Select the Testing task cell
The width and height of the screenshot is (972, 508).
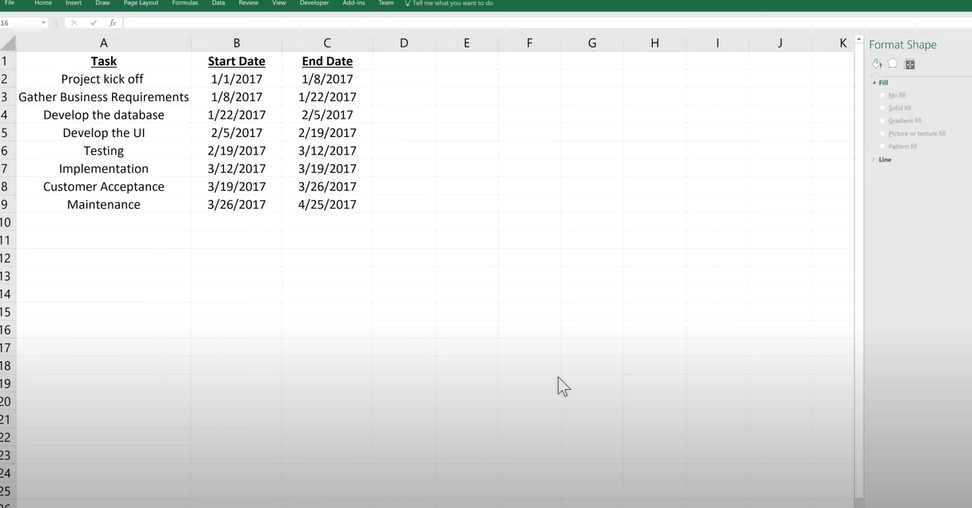coord(104,151)
